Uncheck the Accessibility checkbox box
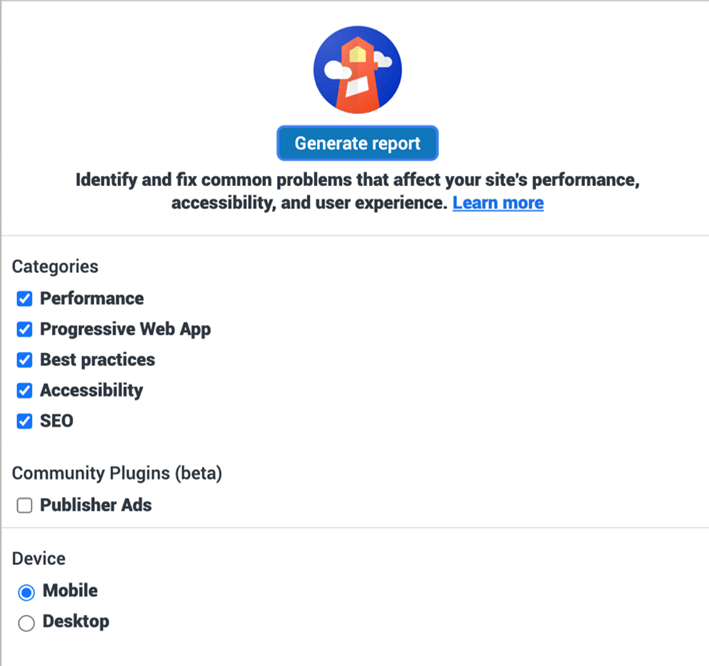 click(x=24, y=391)
